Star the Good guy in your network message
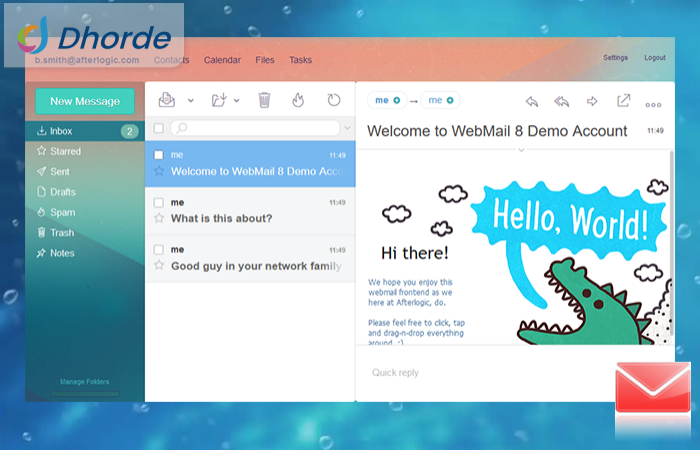700x450 pixels. tap(159, 265)
